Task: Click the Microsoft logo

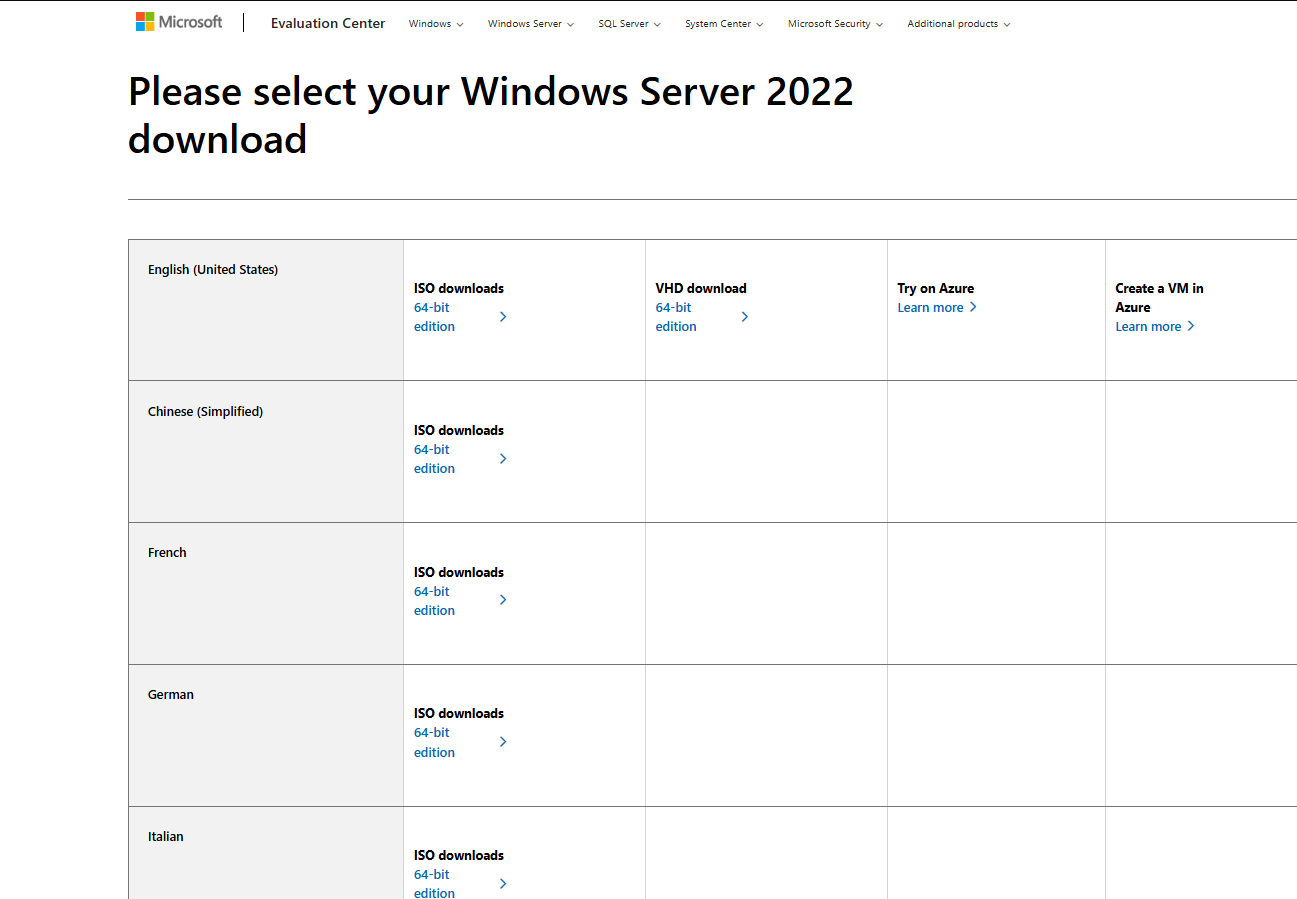Action: click(179, 22)
